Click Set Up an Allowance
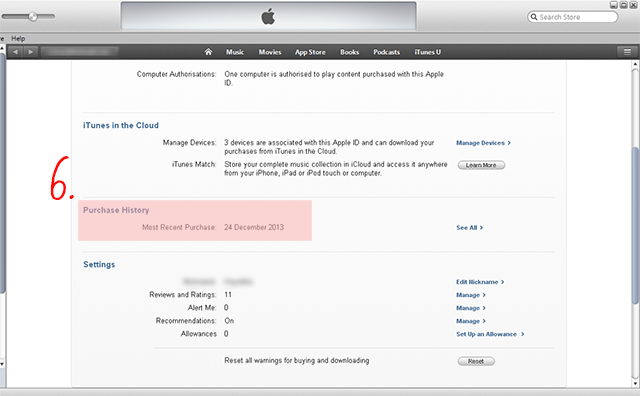 tap(490, 334)
